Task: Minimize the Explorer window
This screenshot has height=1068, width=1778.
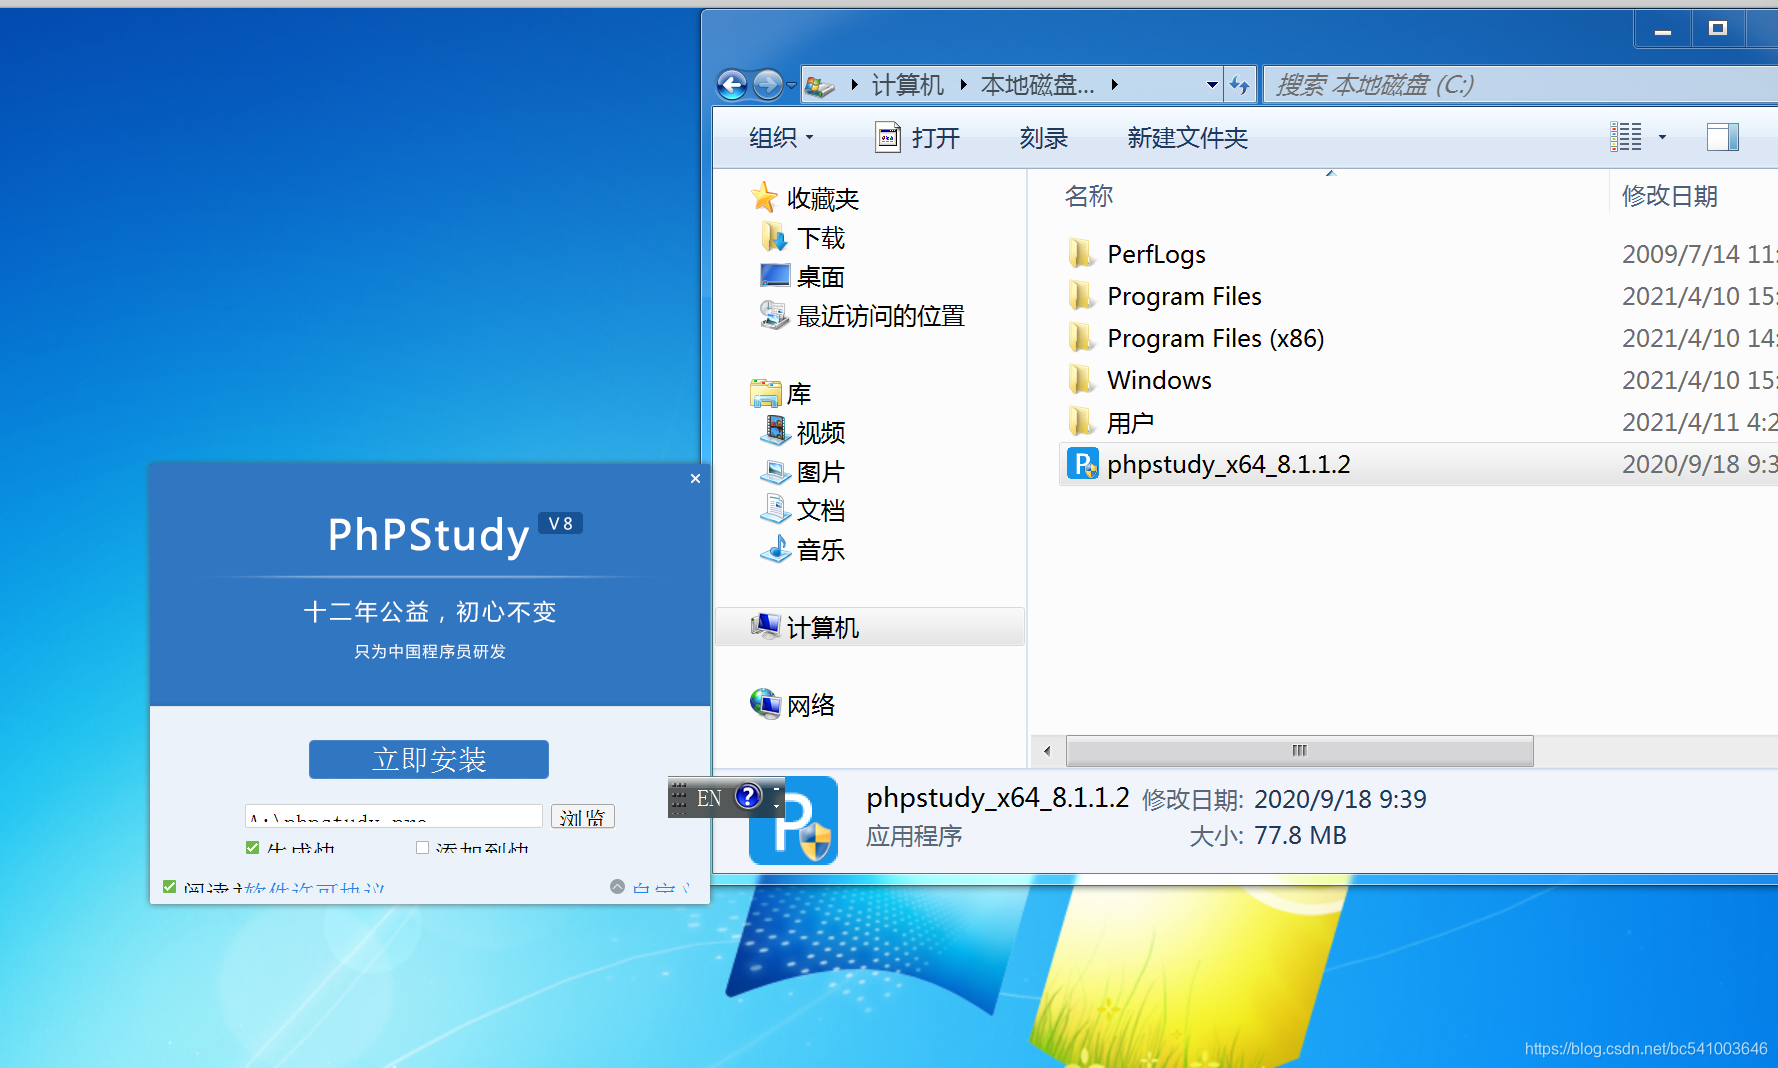Action: [x=1662, y=30]
